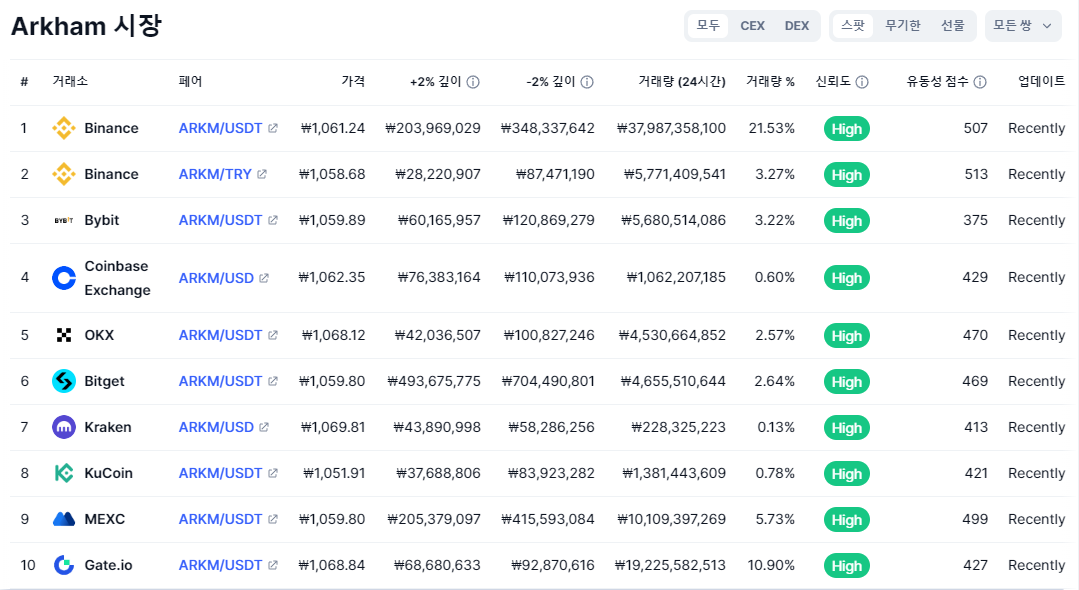1079x590 pixels.
Task: Open Bybit ARKM/USDT pair link
Action: (x=220, y=220)
